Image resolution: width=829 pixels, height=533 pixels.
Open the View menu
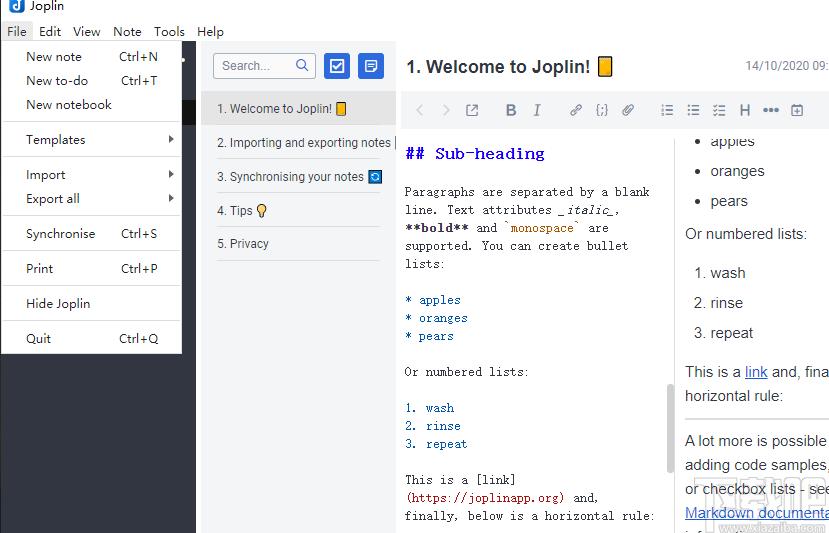pyautogui.click(x=87, y=32)
